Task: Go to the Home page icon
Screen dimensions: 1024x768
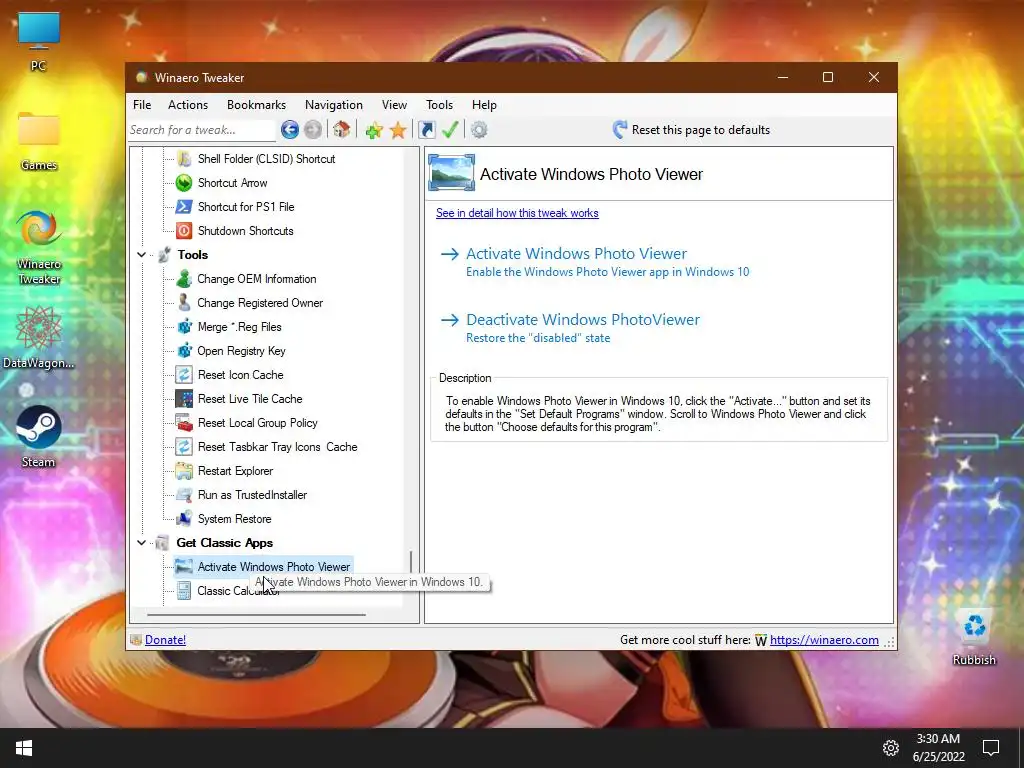Action: coord(342,130)
